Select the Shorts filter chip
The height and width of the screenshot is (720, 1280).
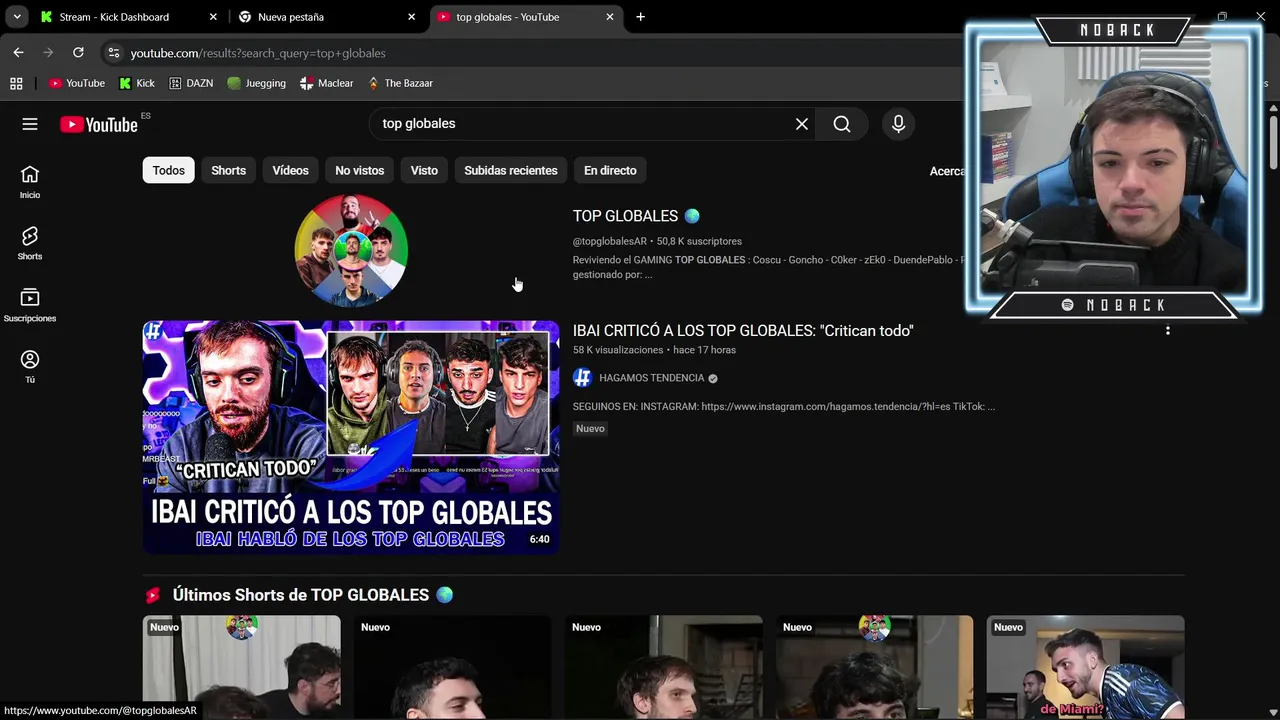pos(228,170)
